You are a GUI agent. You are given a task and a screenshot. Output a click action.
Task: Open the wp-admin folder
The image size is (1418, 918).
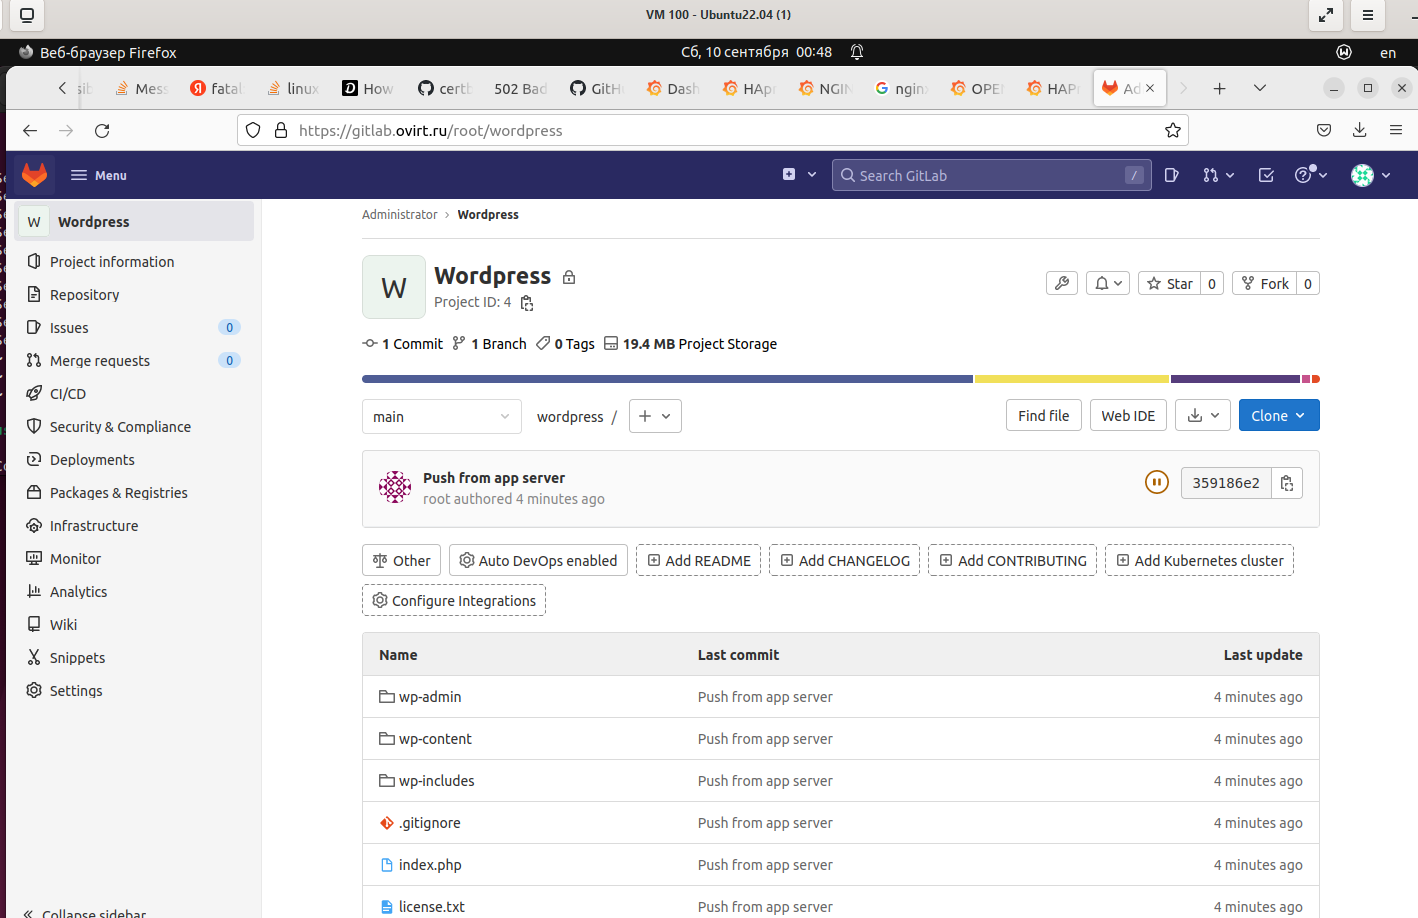point(430,697)
